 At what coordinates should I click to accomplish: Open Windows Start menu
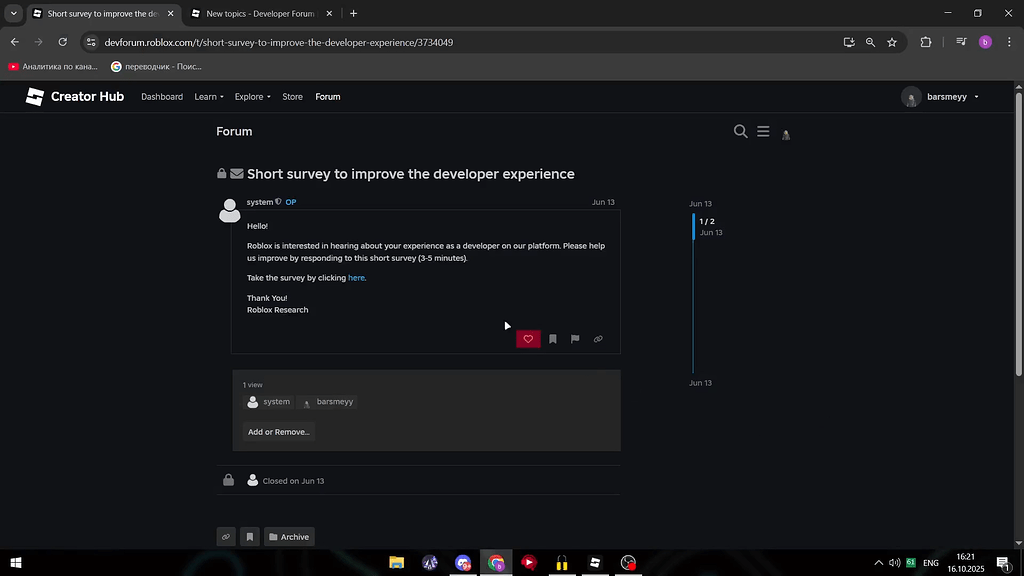point(16,563)
